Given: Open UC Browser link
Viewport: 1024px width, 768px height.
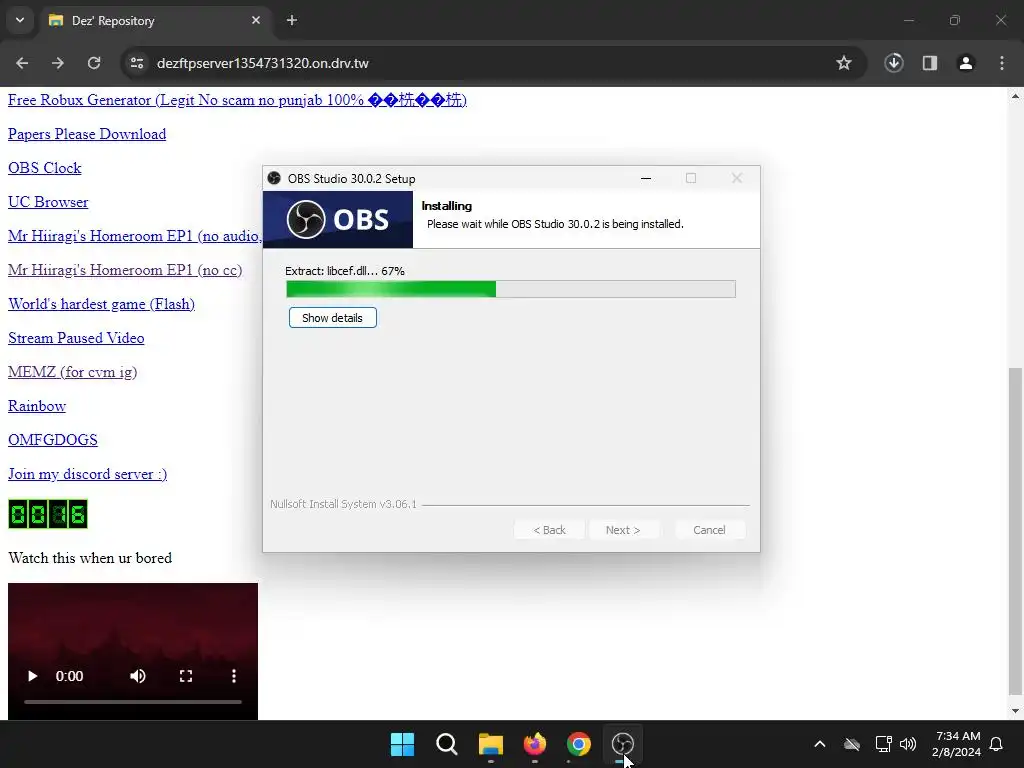Looking at the screenshot, I should pos(48,202).
